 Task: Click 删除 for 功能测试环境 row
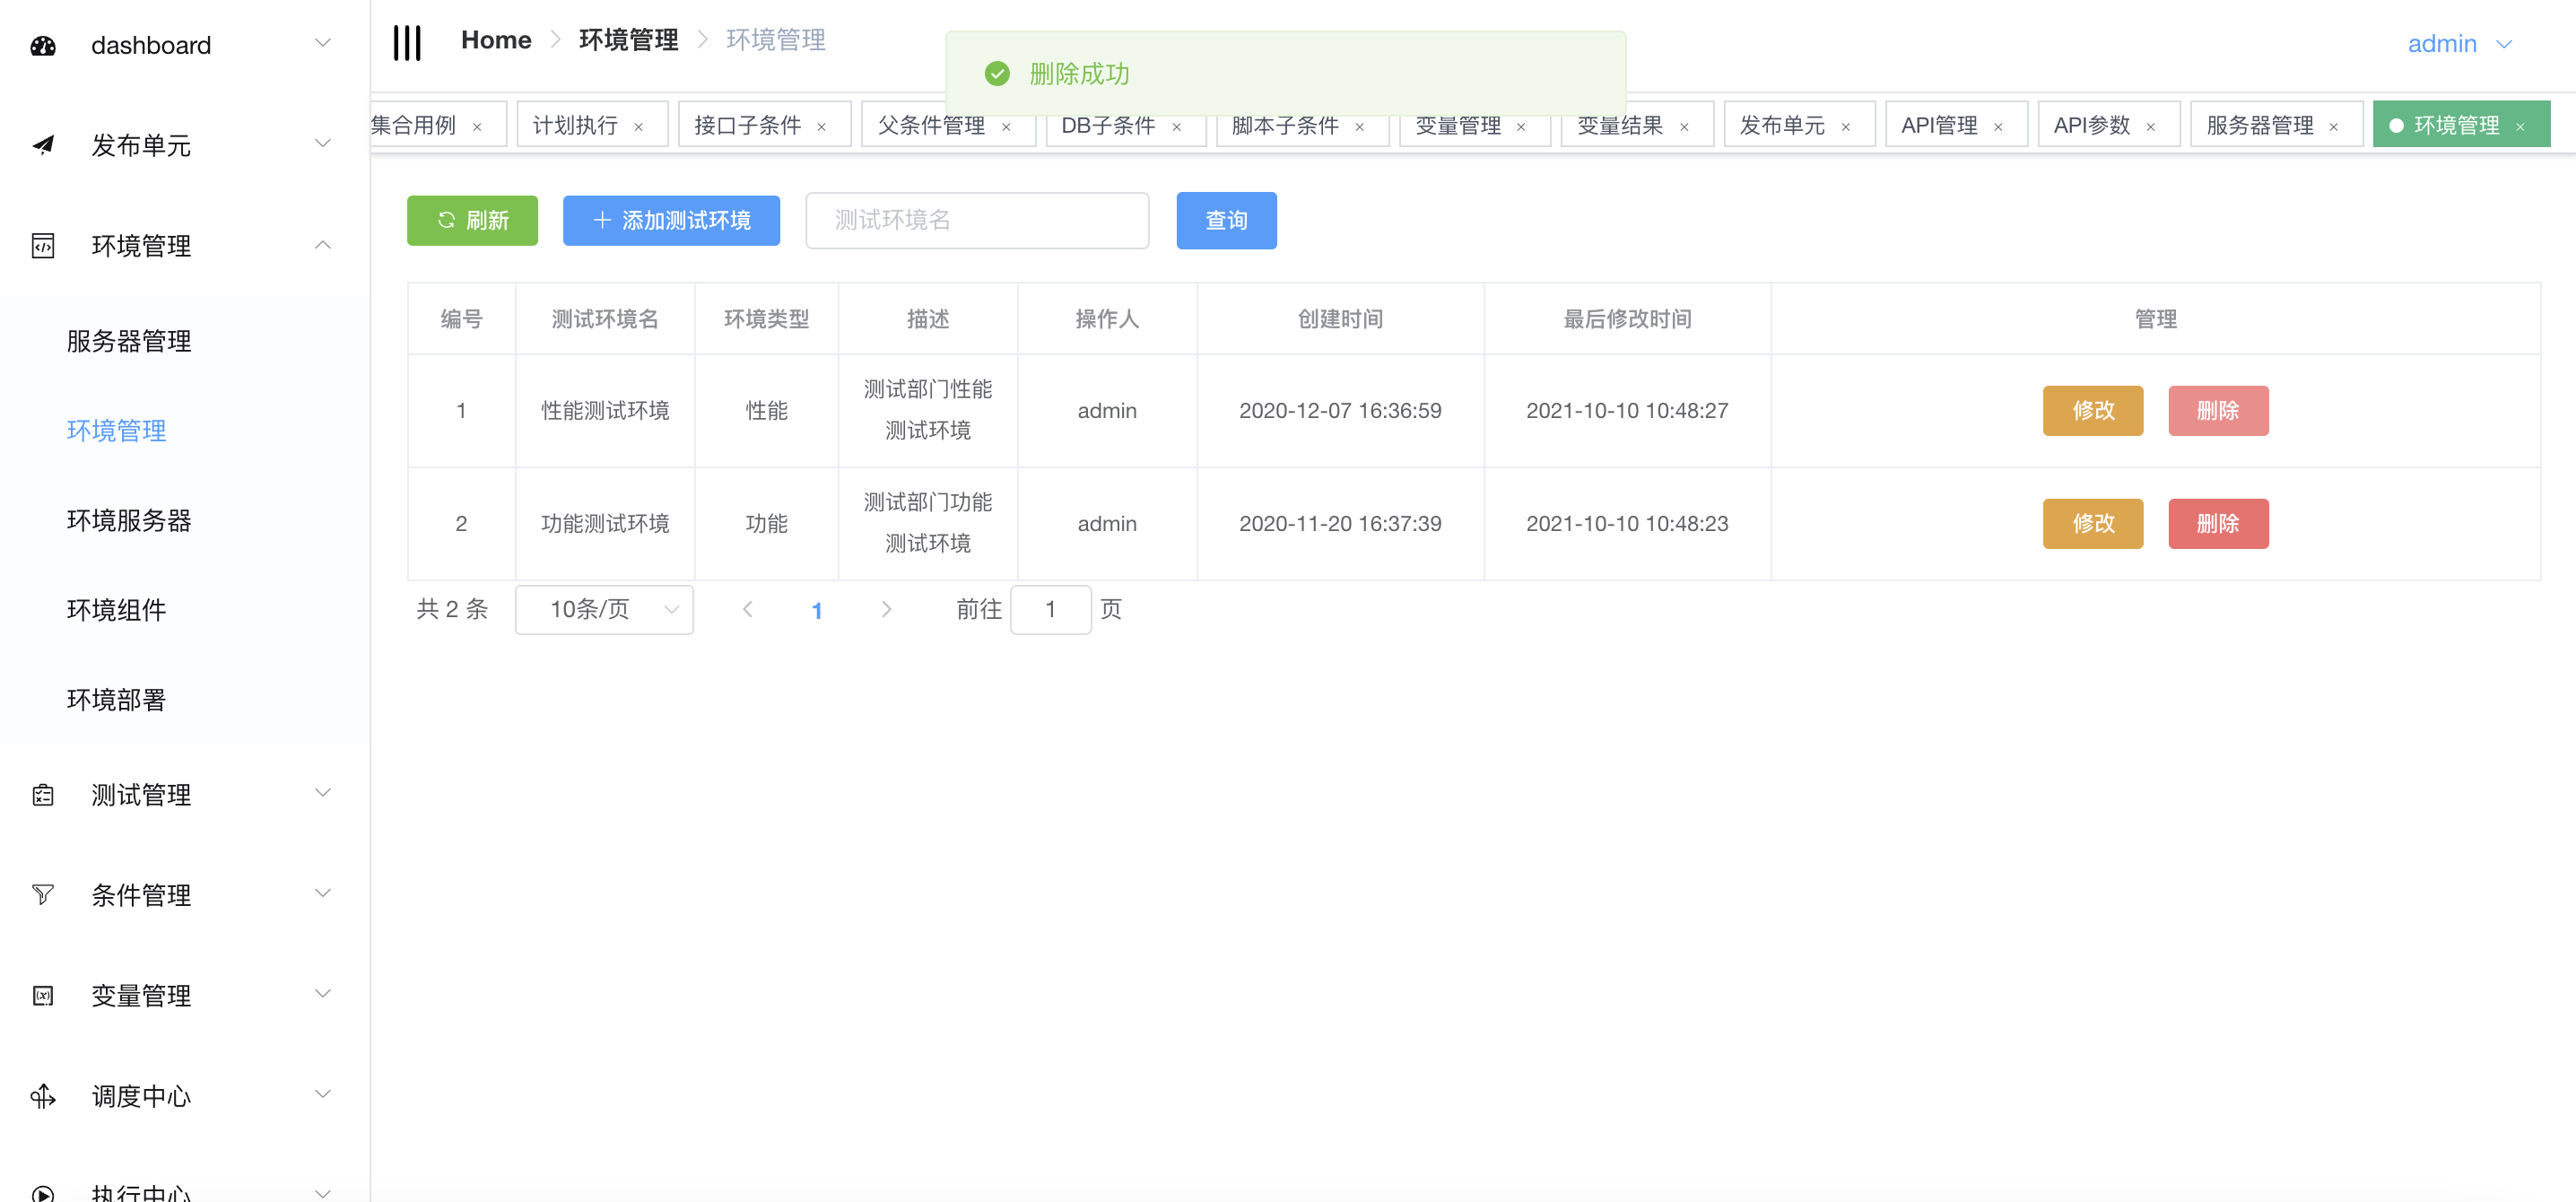pyautogui.click(x=2218, y=524)
